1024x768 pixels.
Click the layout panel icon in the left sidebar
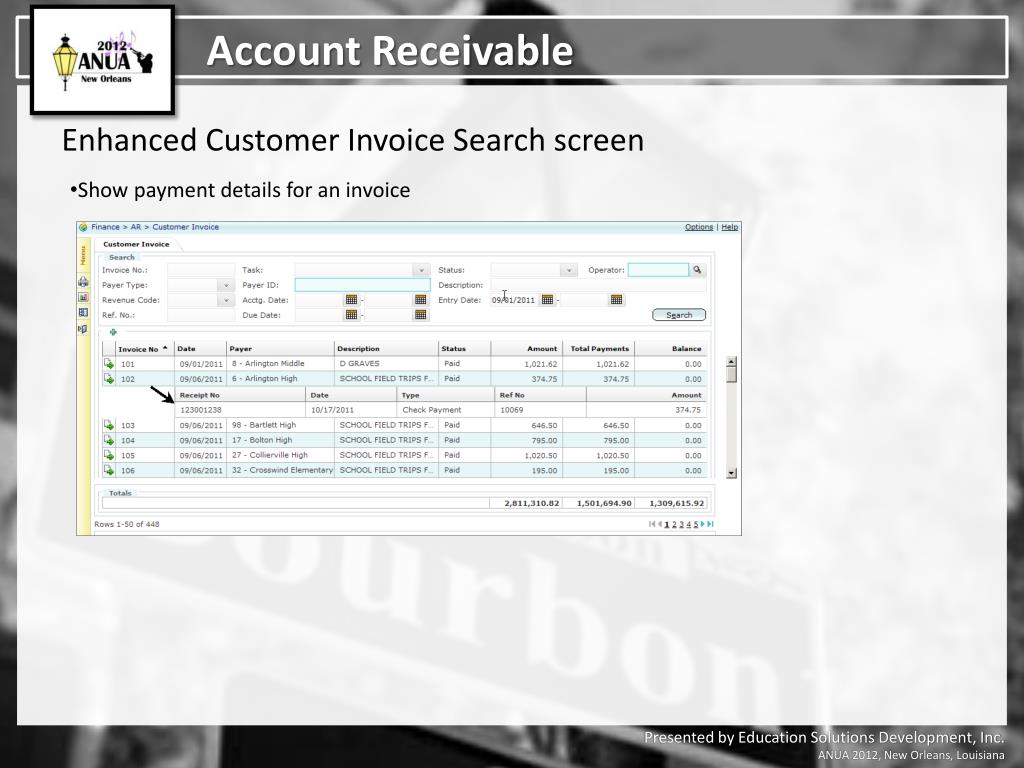point(84,313)
